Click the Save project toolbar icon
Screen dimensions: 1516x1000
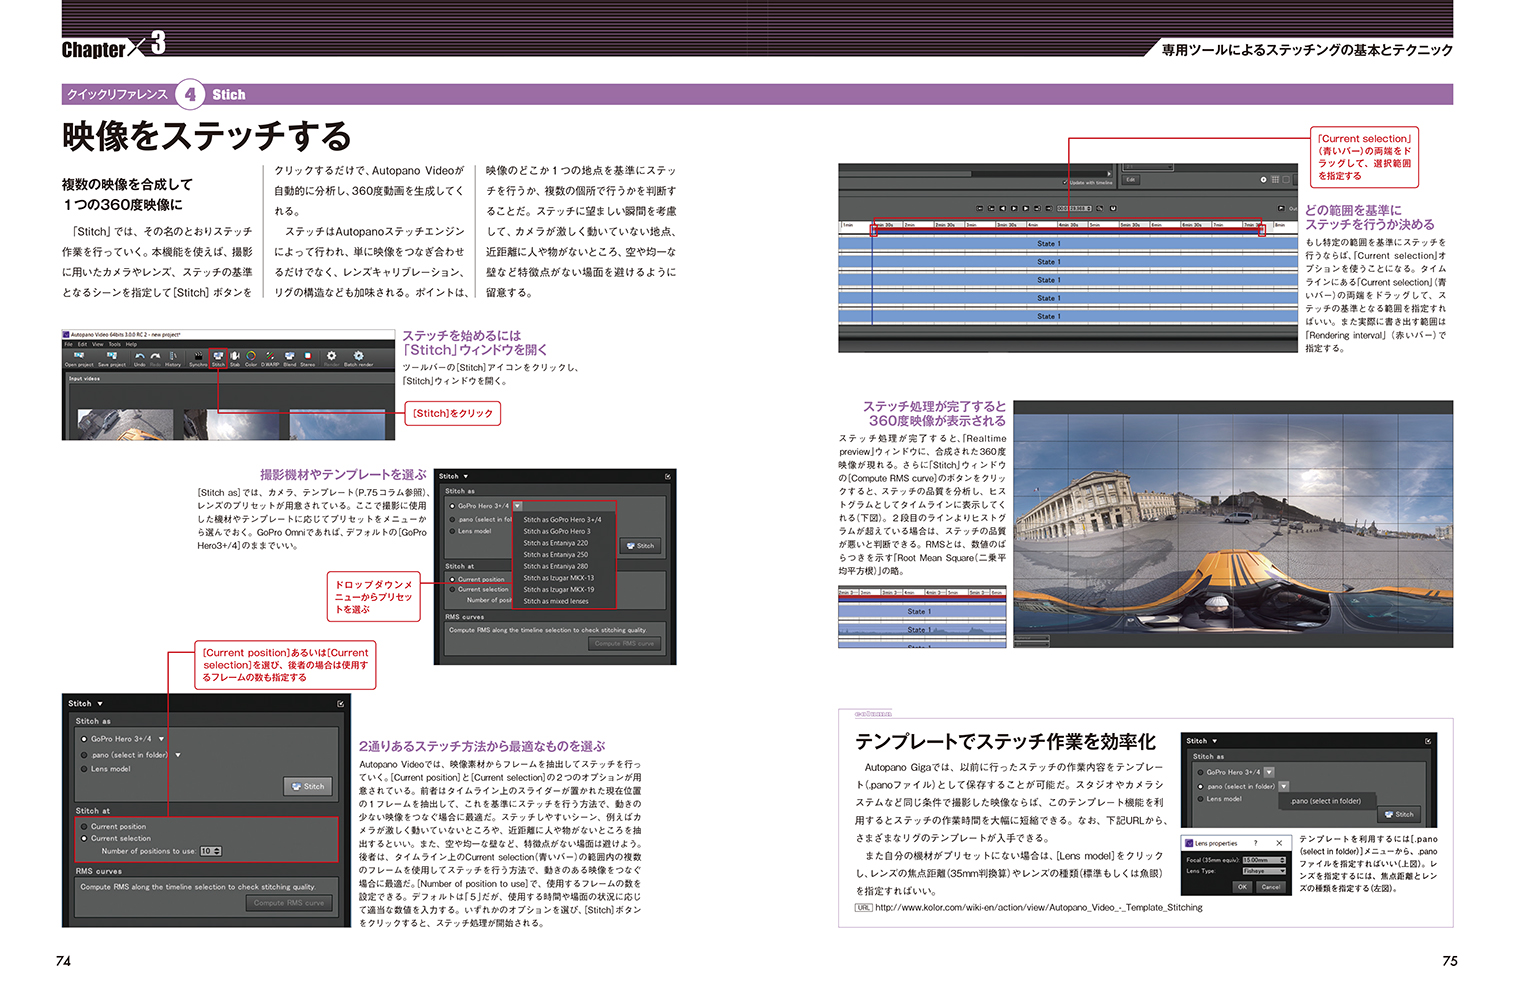[111, 357]
